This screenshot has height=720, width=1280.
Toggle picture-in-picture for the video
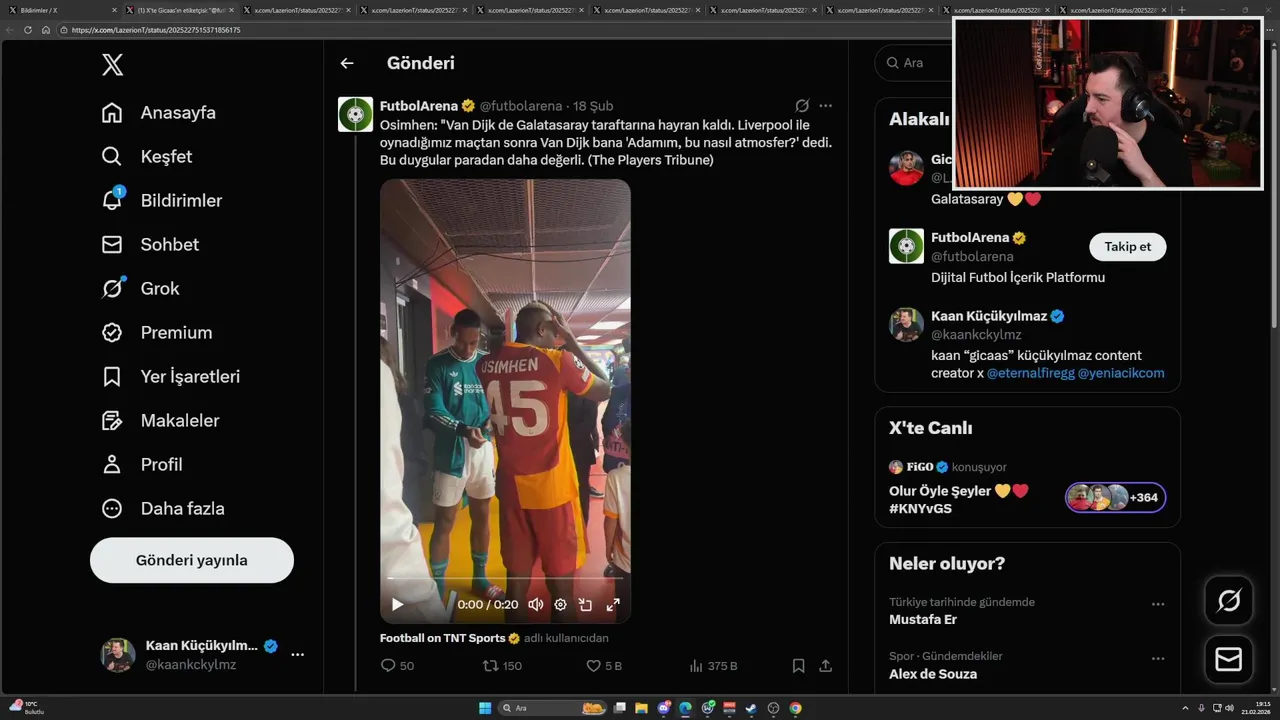click(x=586, y=604)
